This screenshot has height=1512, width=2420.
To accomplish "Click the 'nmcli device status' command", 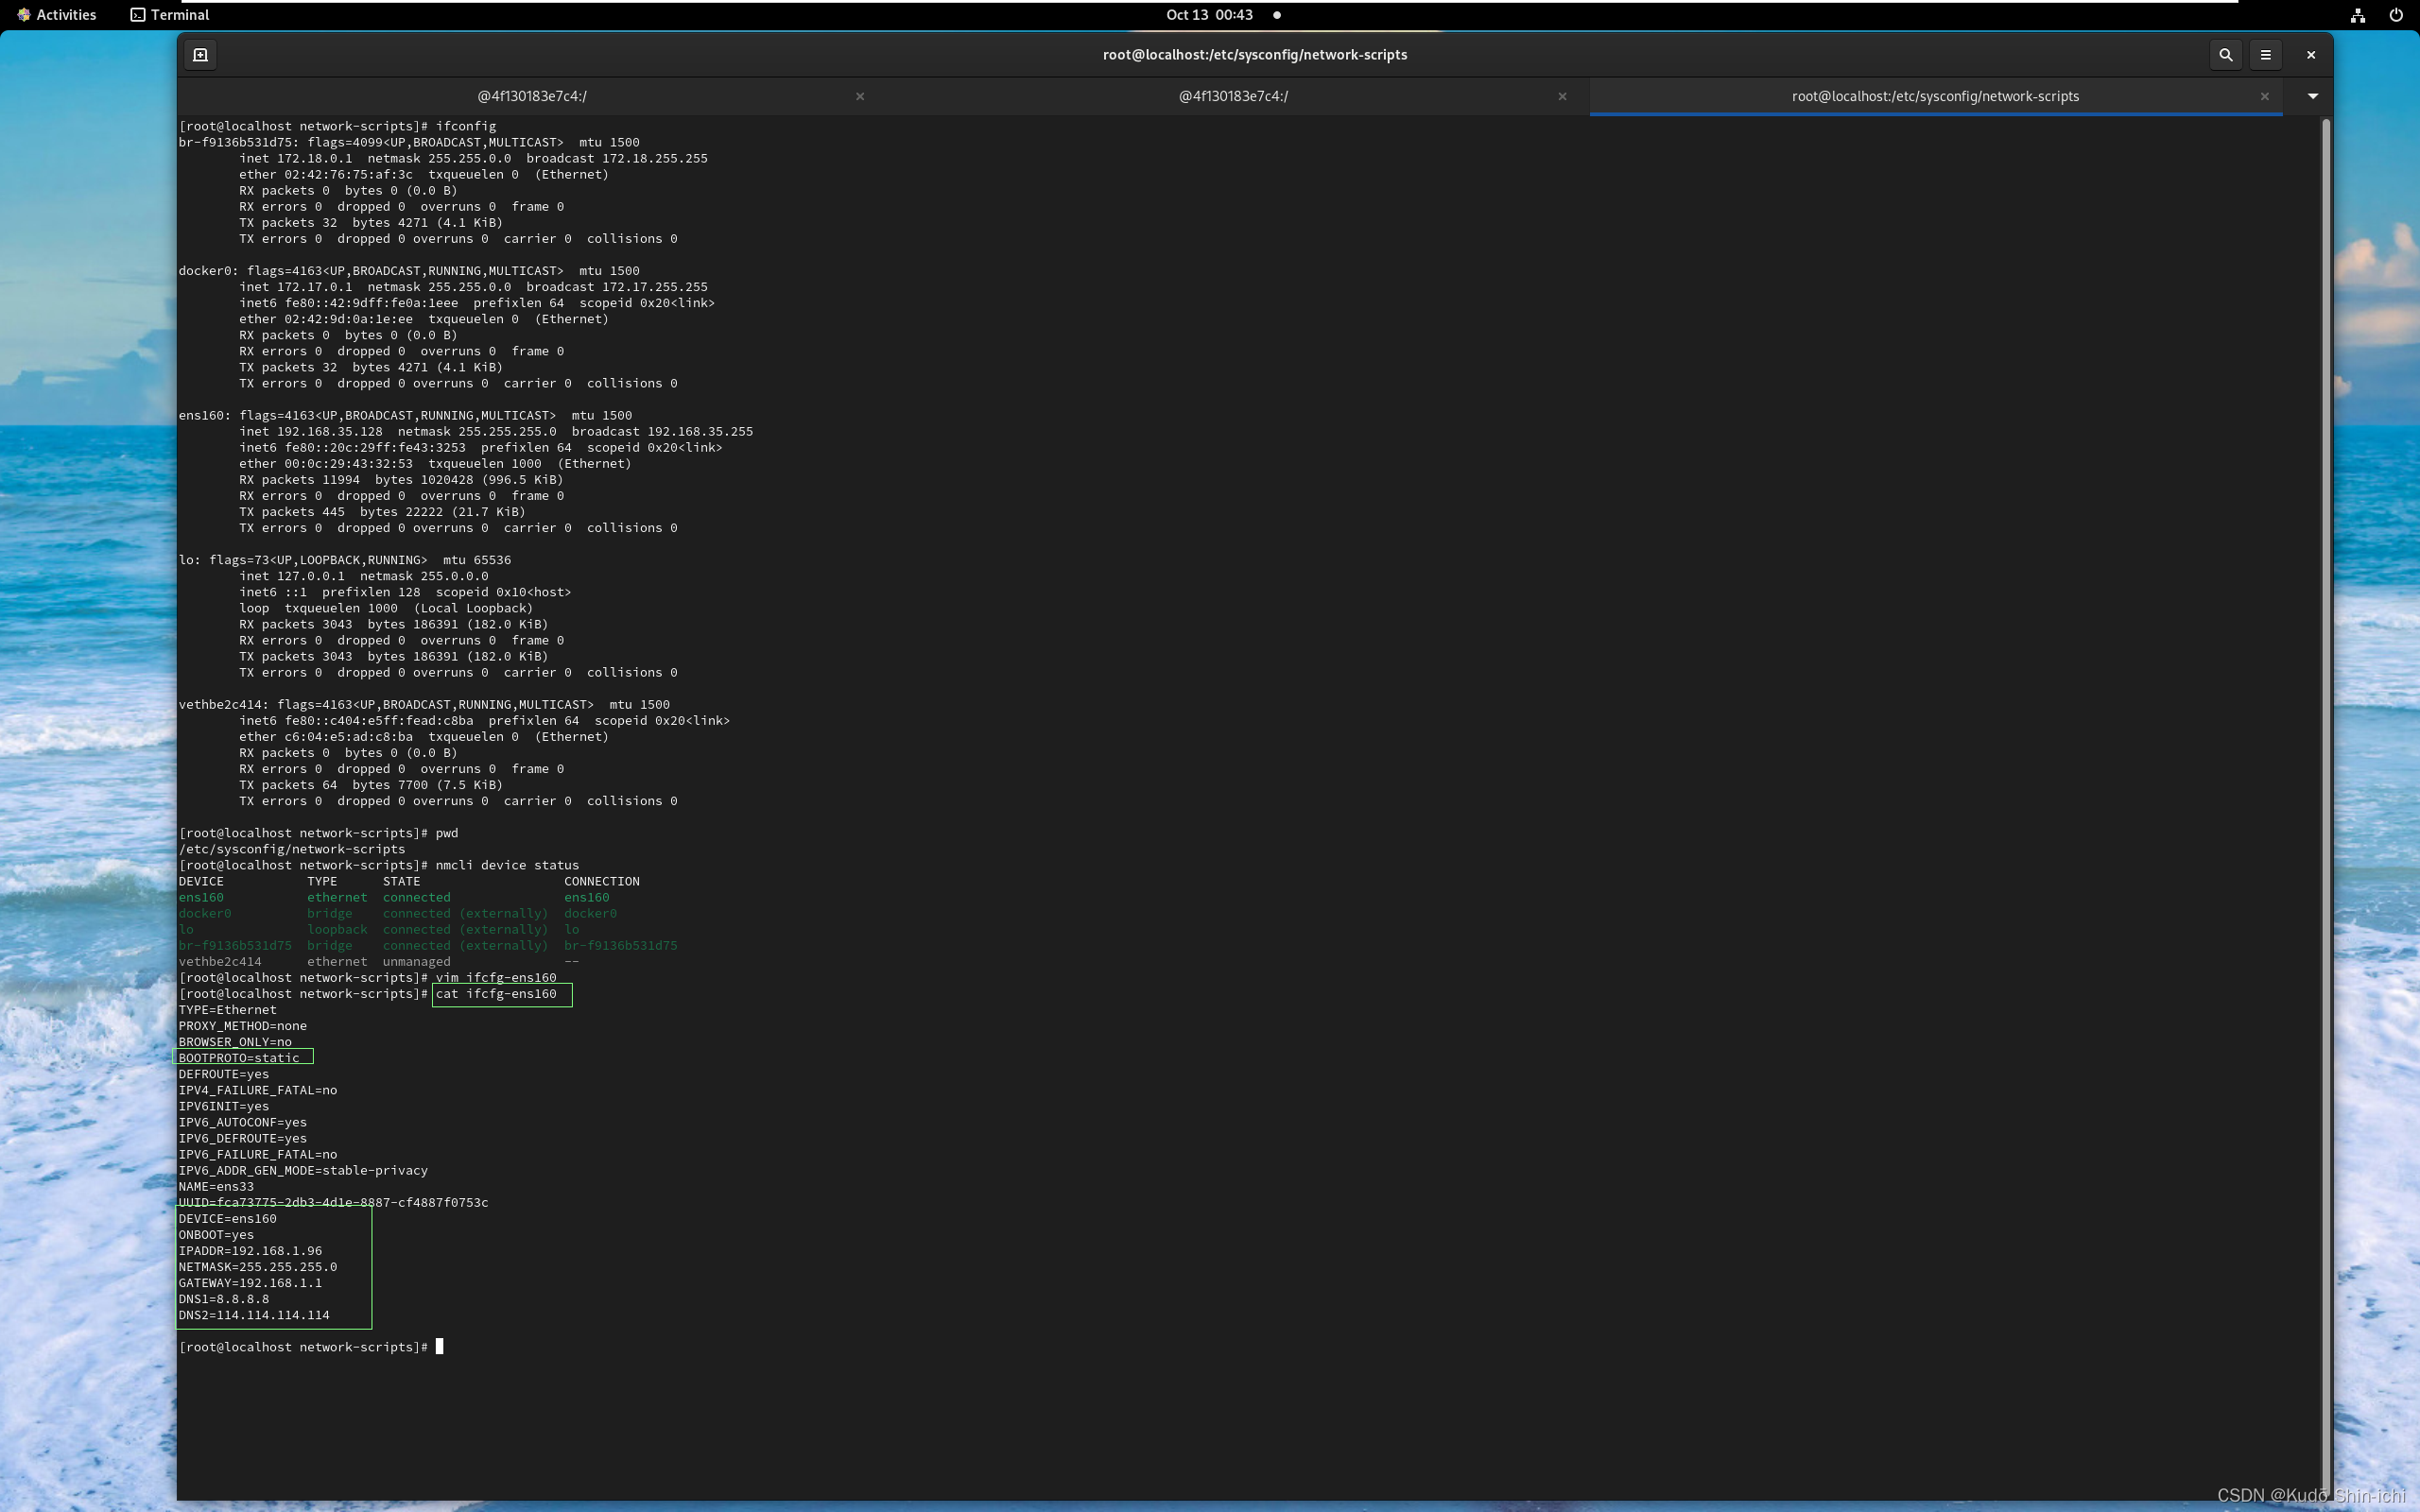I will pos(507,865).
